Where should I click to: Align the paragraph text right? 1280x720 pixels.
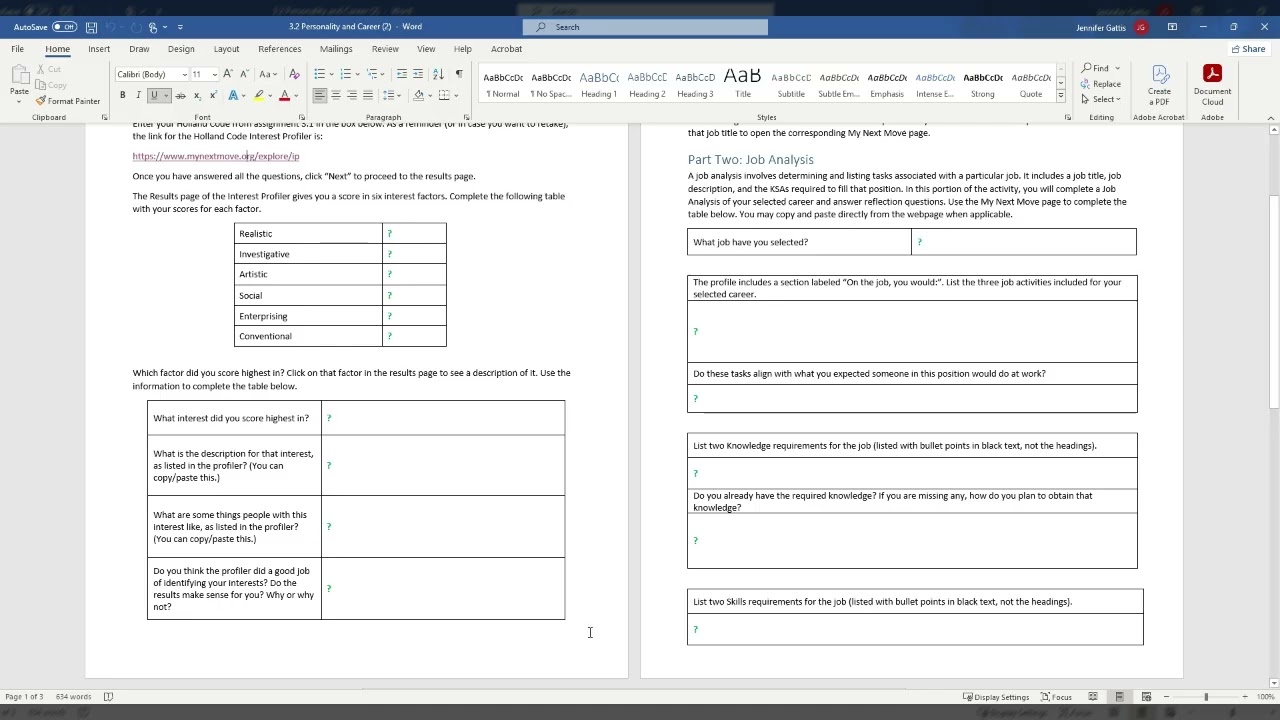tap(352, 96)
